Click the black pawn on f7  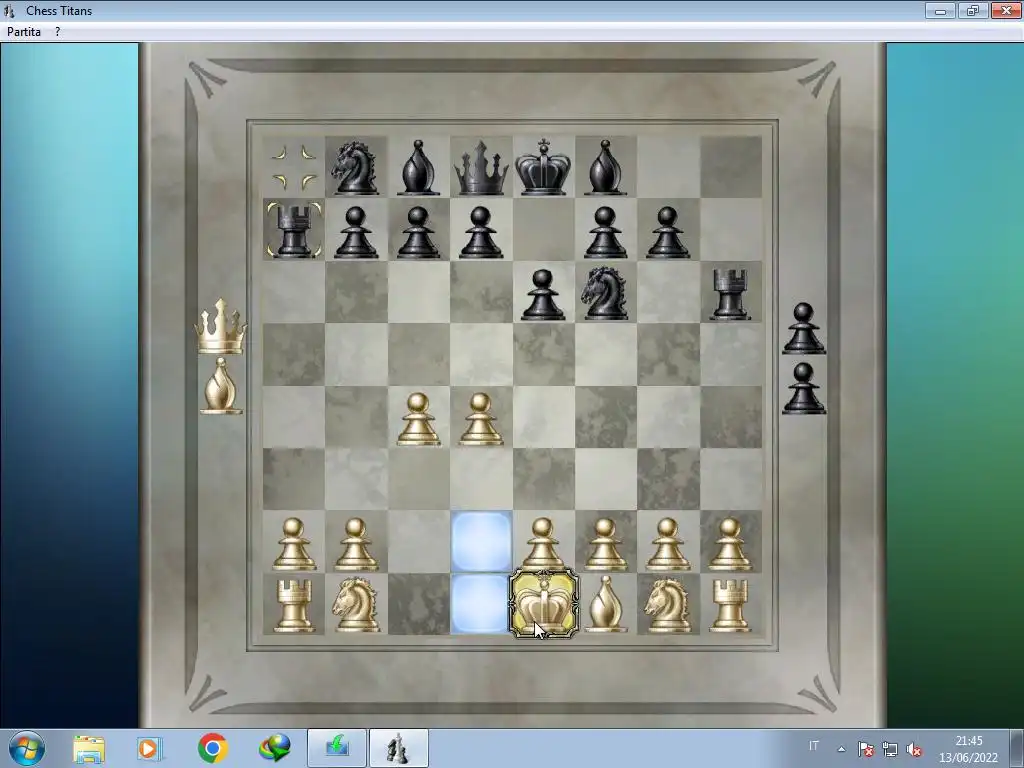point(605,232)
